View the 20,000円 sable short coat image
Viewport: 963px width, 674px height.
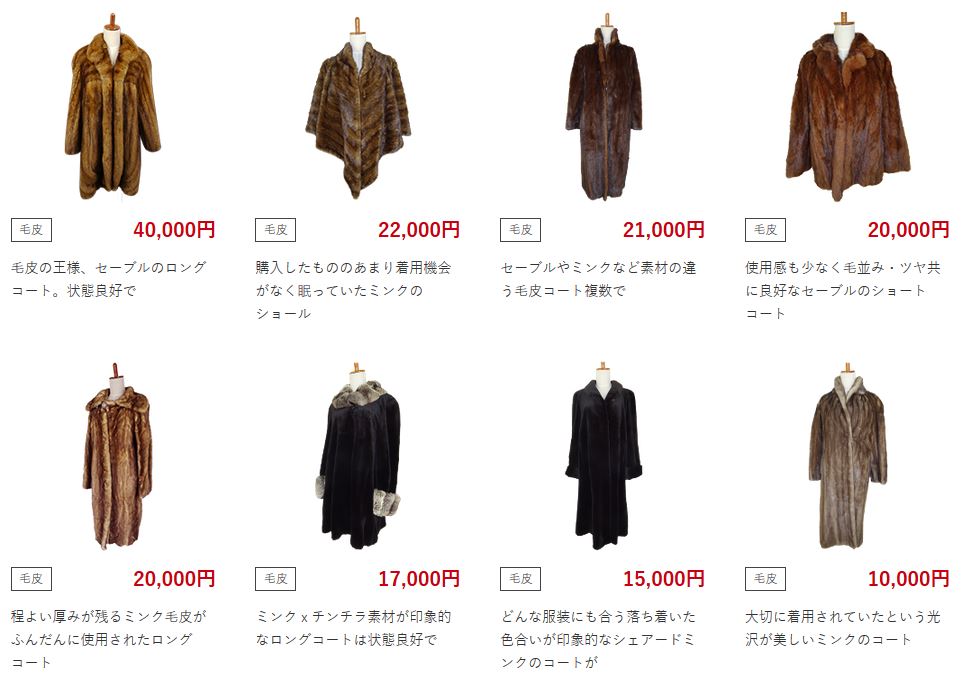click(848, 106)
